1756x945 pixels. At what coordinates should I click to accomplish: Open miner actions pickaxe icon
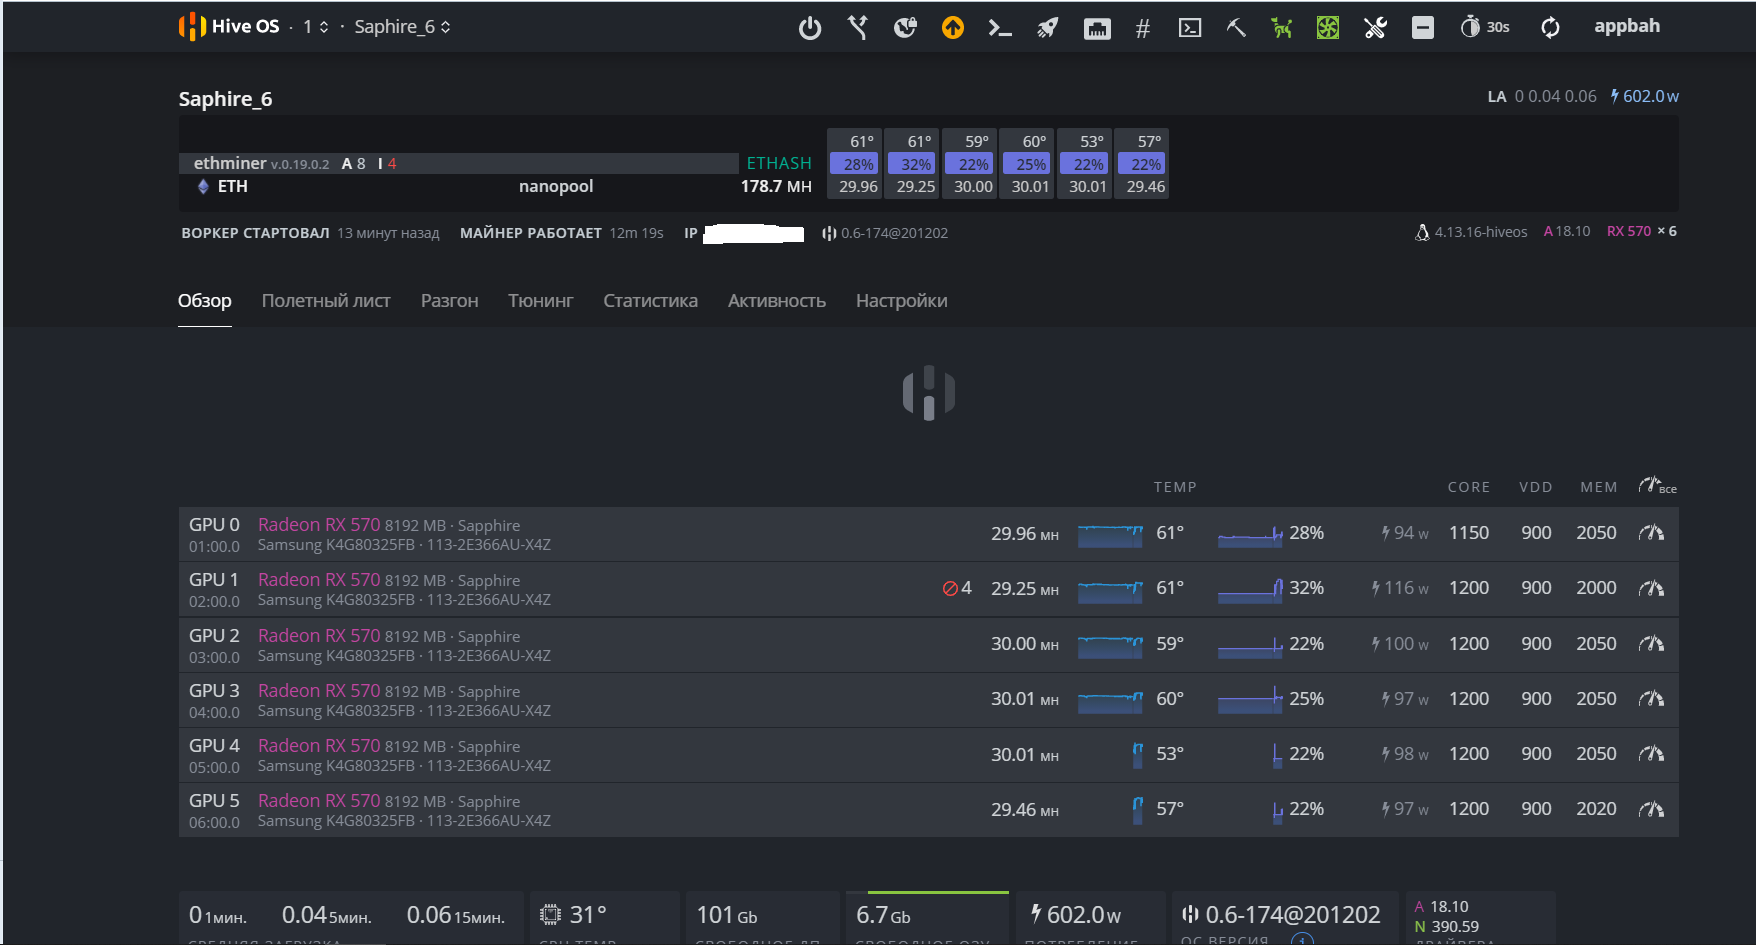[1236, 28]
